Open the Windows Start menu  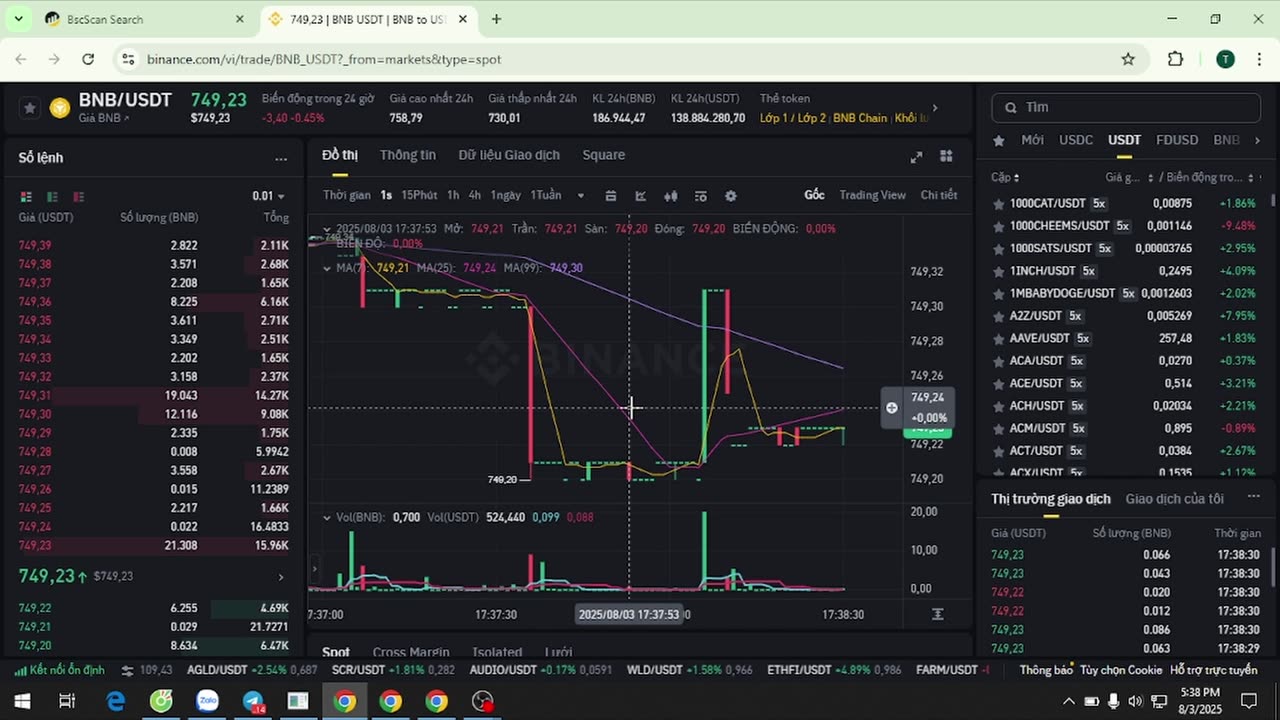22,702
